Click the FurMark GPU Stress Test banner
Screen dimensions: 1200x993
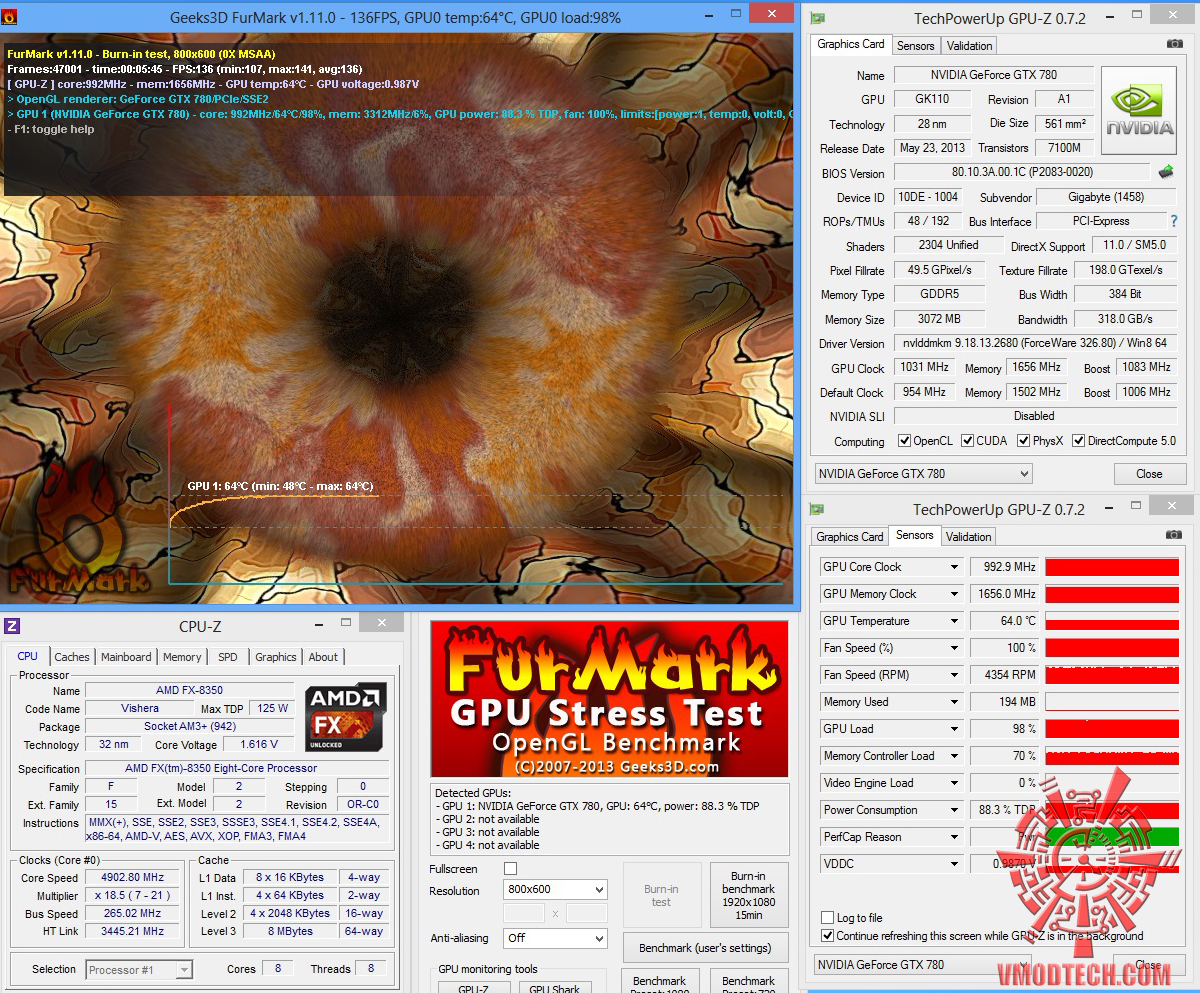click(609, 699)
